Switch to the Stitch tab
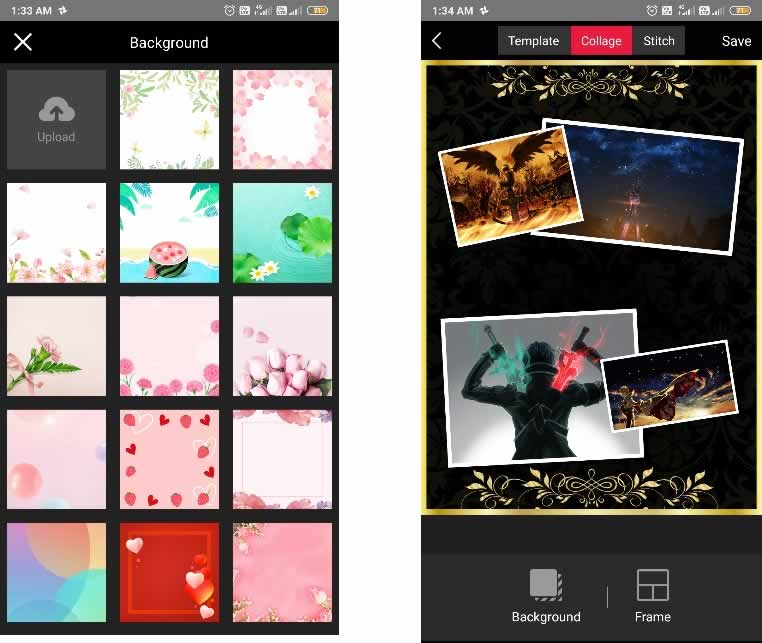 point(658,41)
